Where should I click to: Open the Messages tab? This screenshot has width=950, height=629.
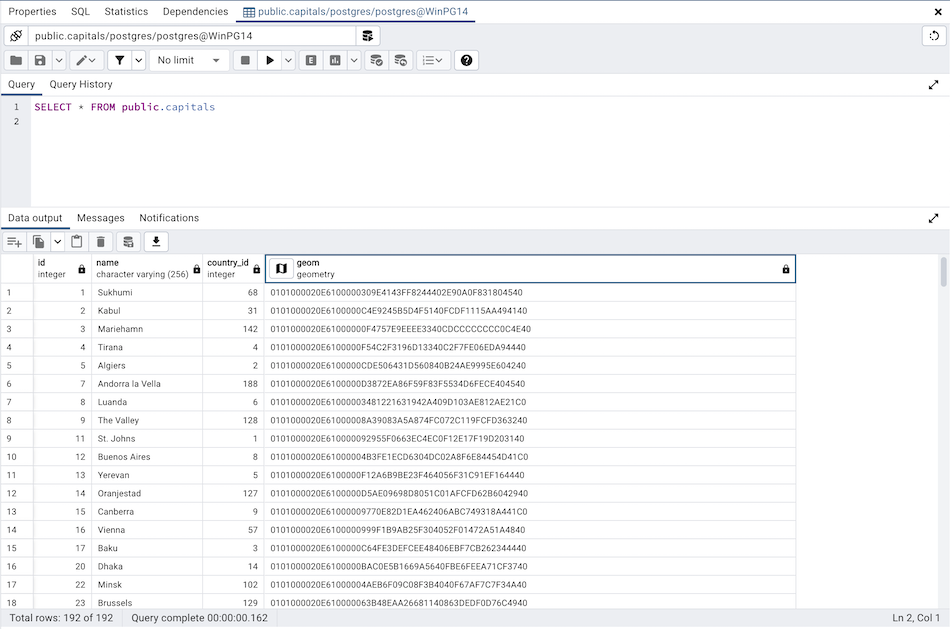[x=101, y=218]
